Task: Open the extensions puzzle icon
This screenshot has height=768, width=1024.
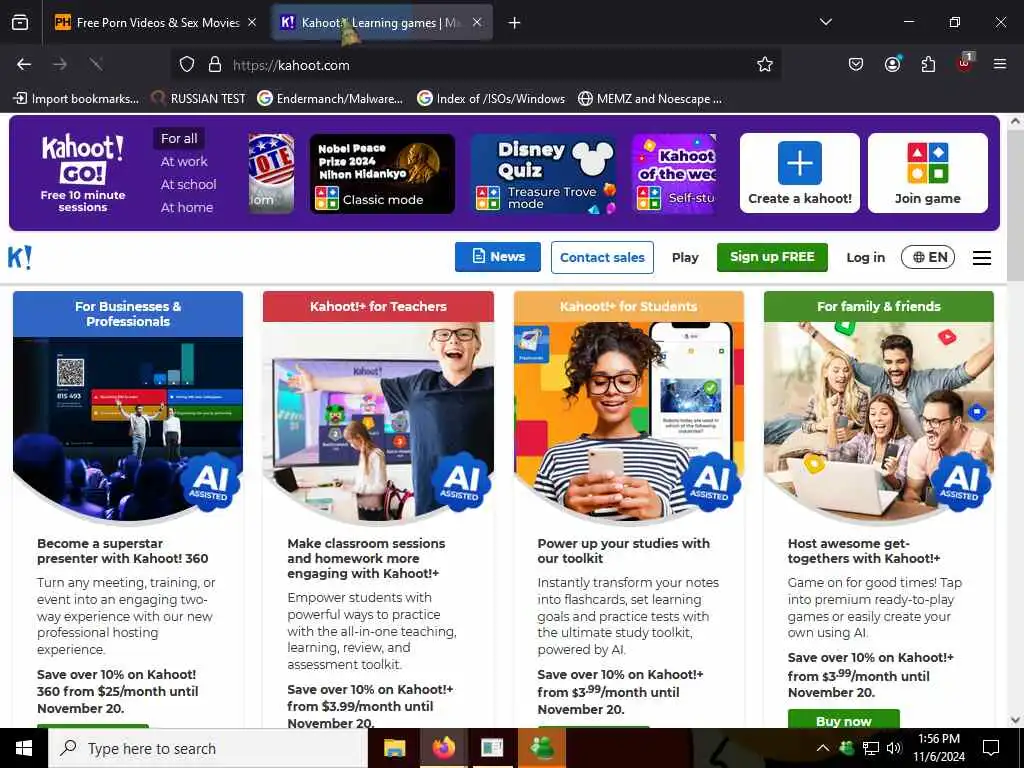Action: point(928,64)
